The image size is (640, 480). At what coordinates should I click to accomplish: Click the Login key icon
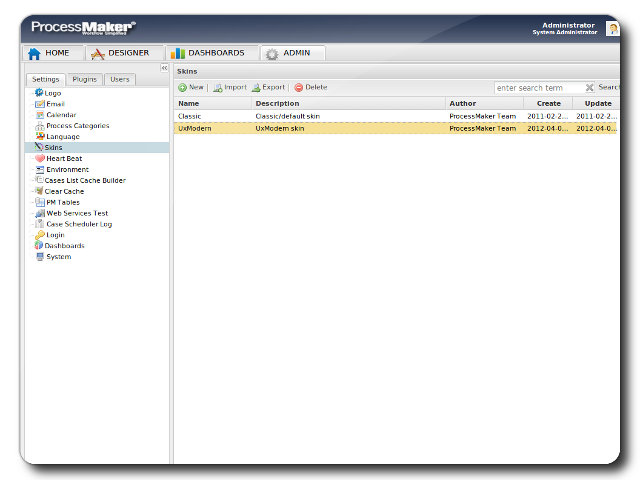39,235
